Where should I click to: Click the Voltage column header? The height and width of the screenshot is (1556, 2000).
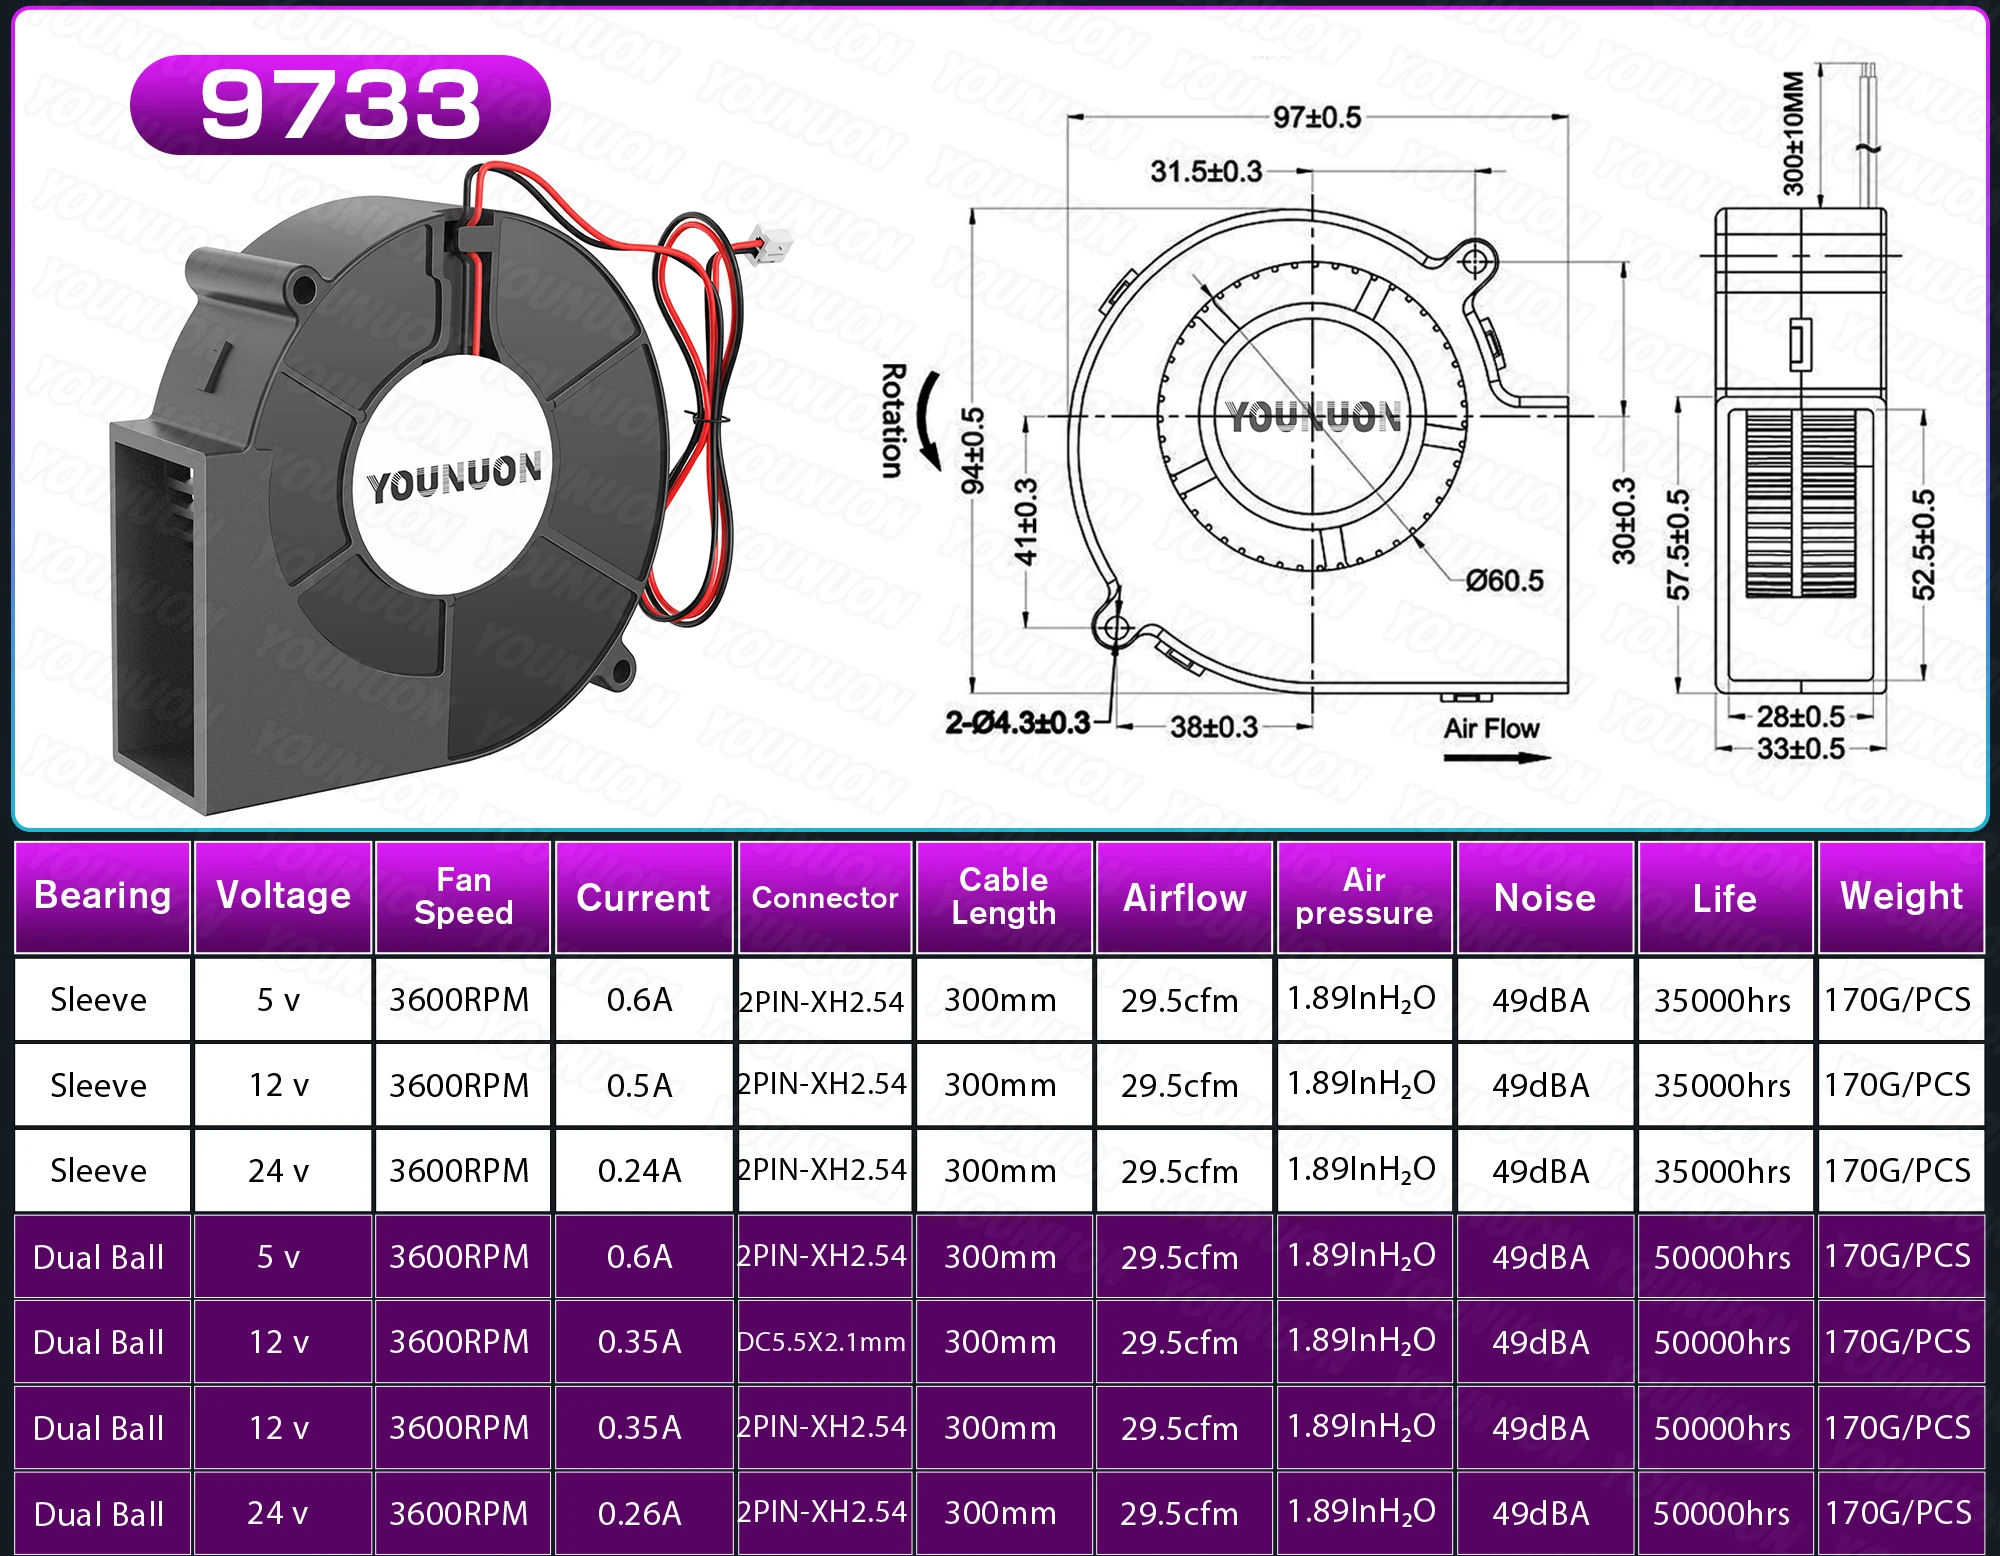[x=283, y=896]
